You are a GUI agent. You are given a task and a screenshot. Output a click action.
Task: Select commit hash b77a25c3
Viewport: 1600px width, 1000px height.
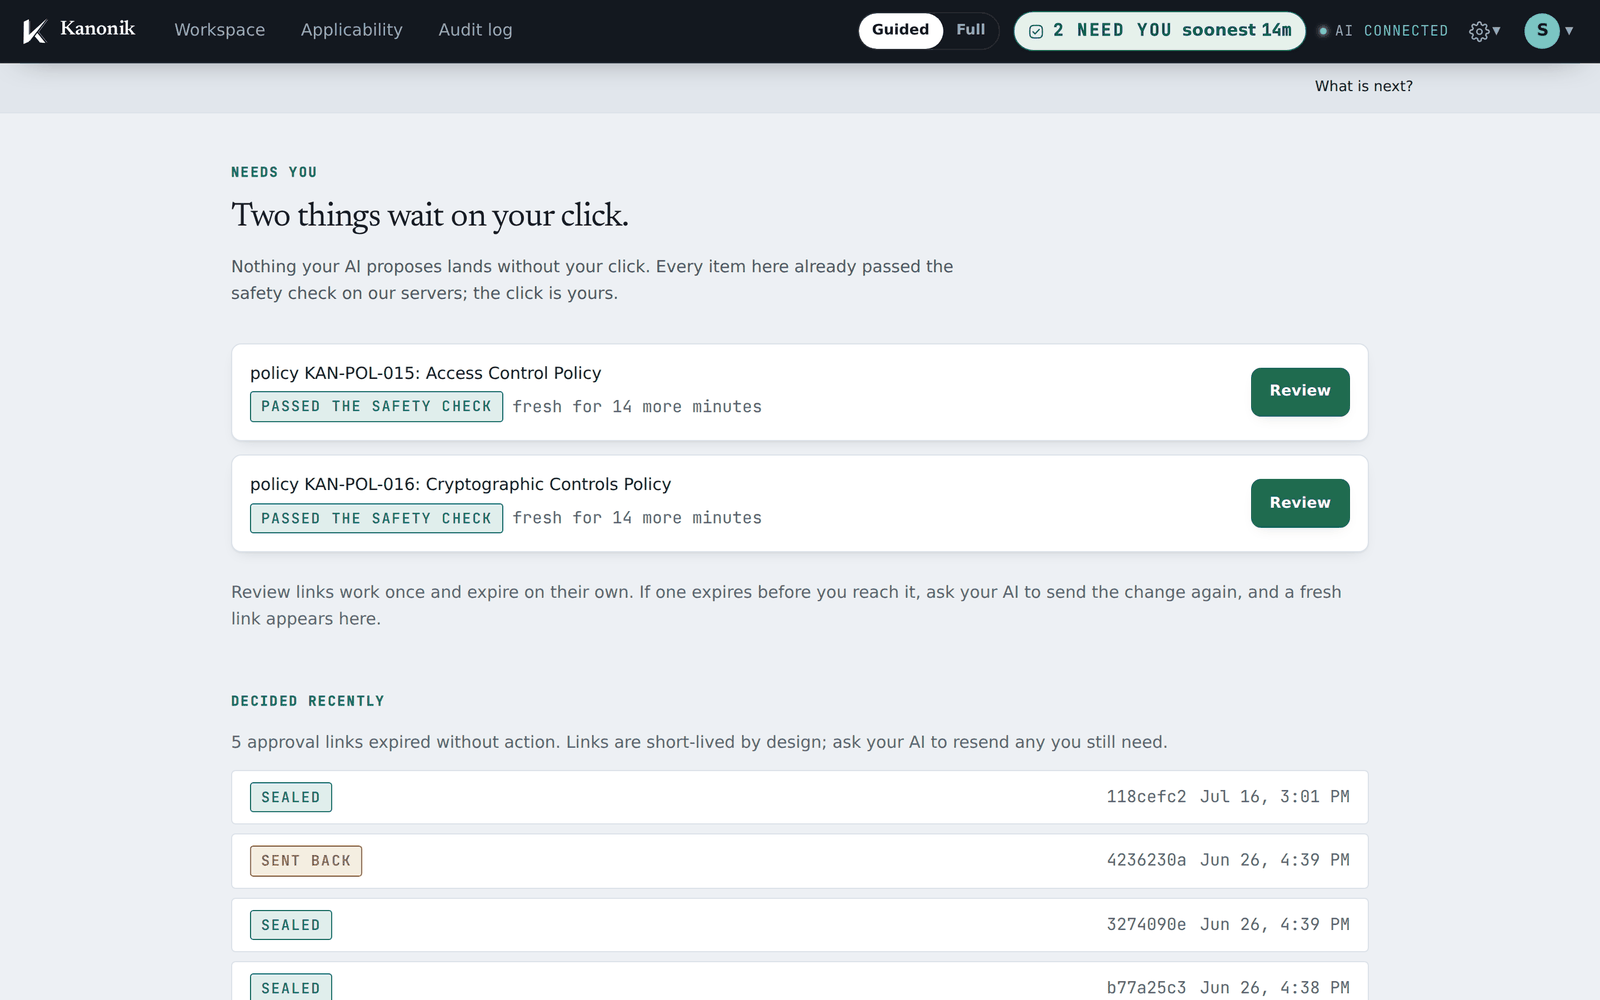(1146, 988)
